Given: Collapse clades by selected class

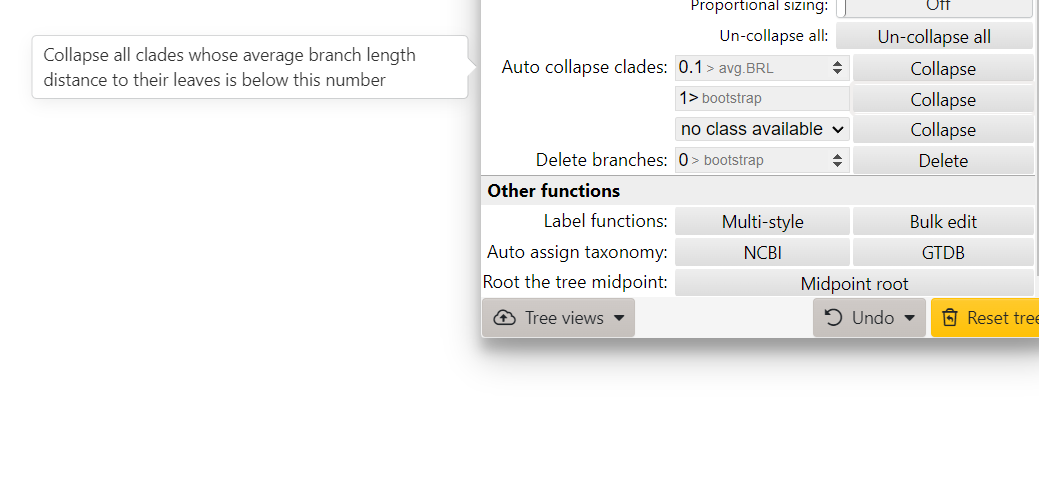Looking at the screenshot, I should click(x=942, y=129).
